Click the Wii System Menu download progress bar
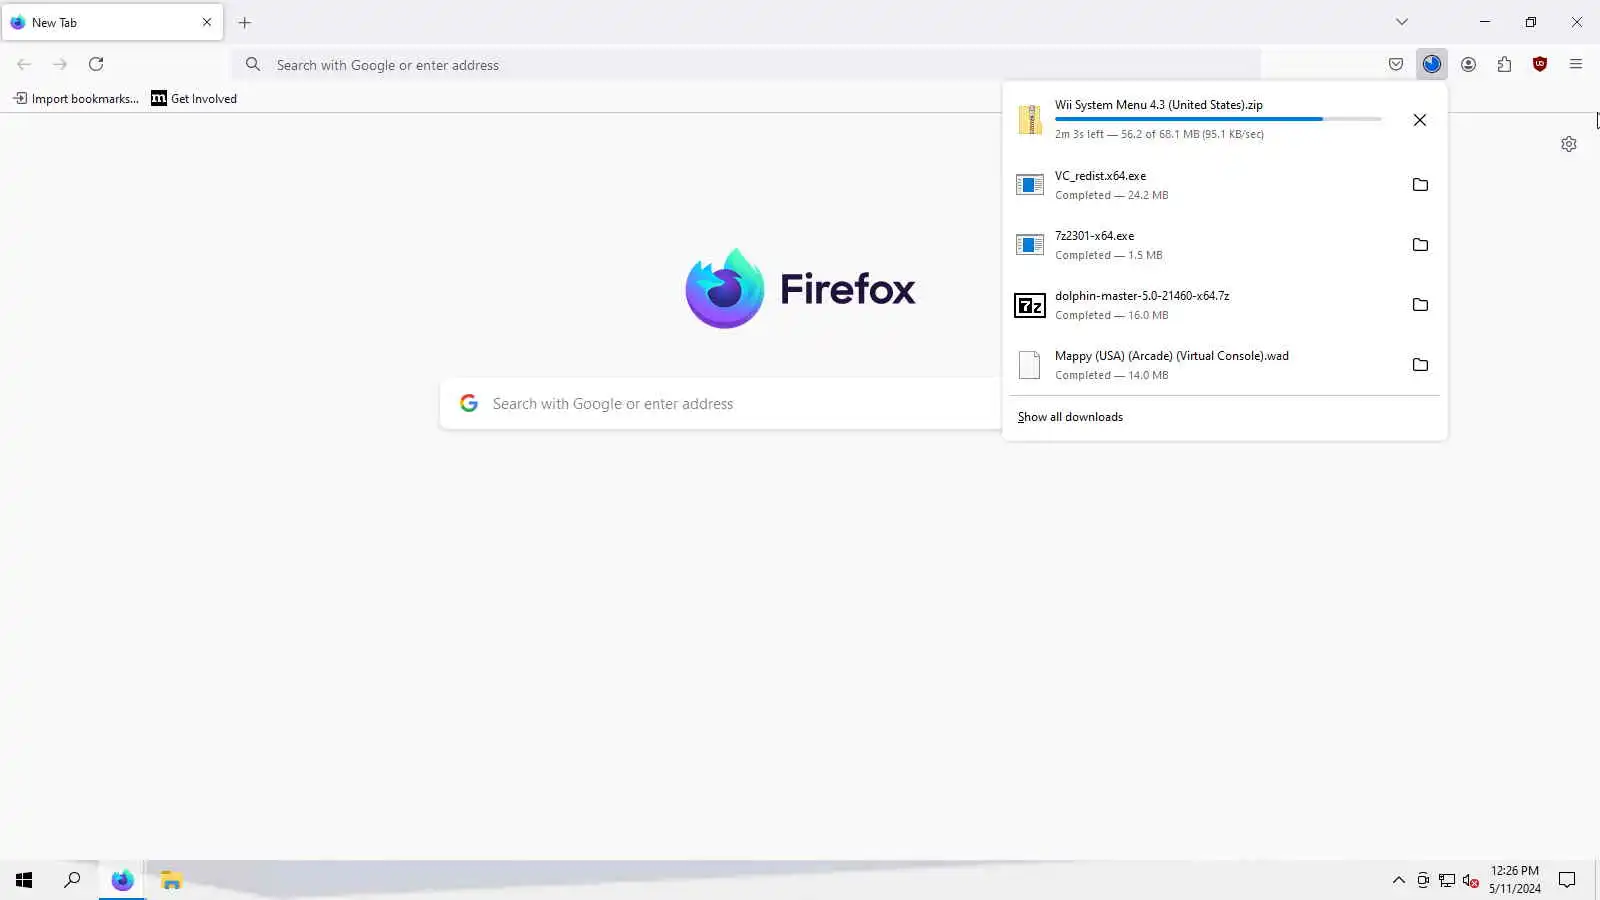 click(1218, 119)
